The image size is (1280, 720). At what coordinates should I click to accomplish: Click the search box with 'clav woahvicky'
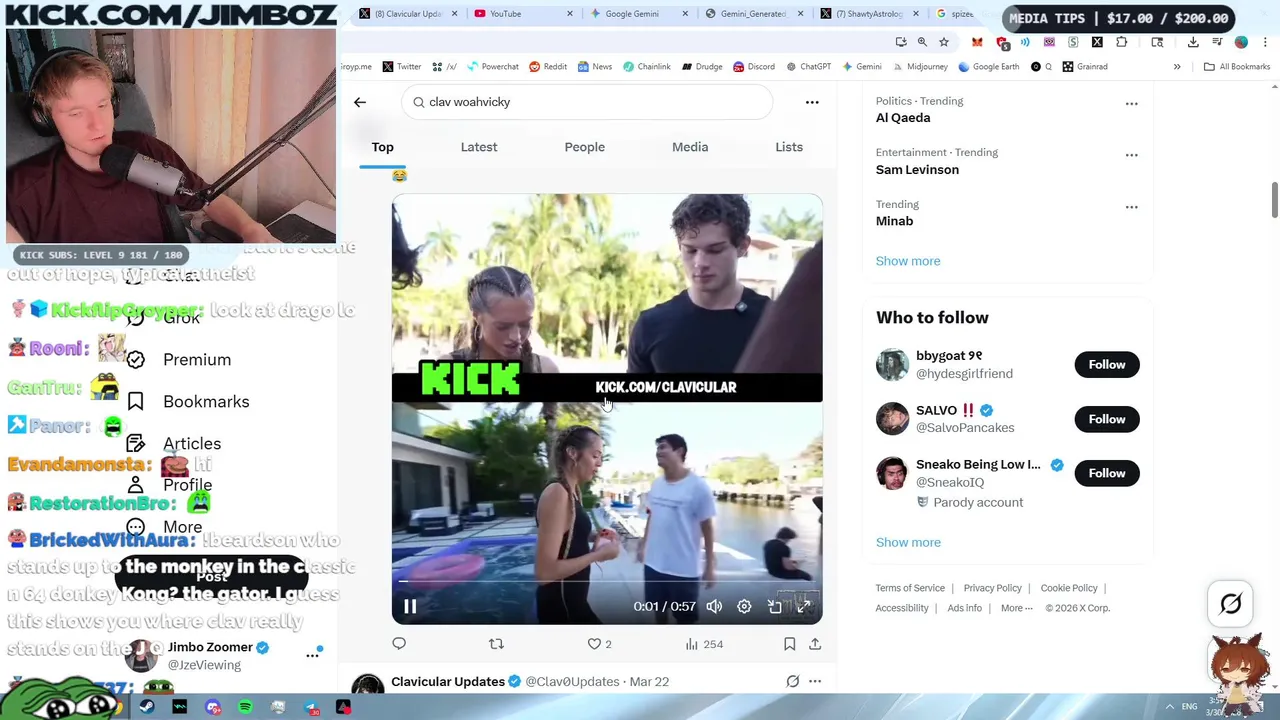click(587, 102)
